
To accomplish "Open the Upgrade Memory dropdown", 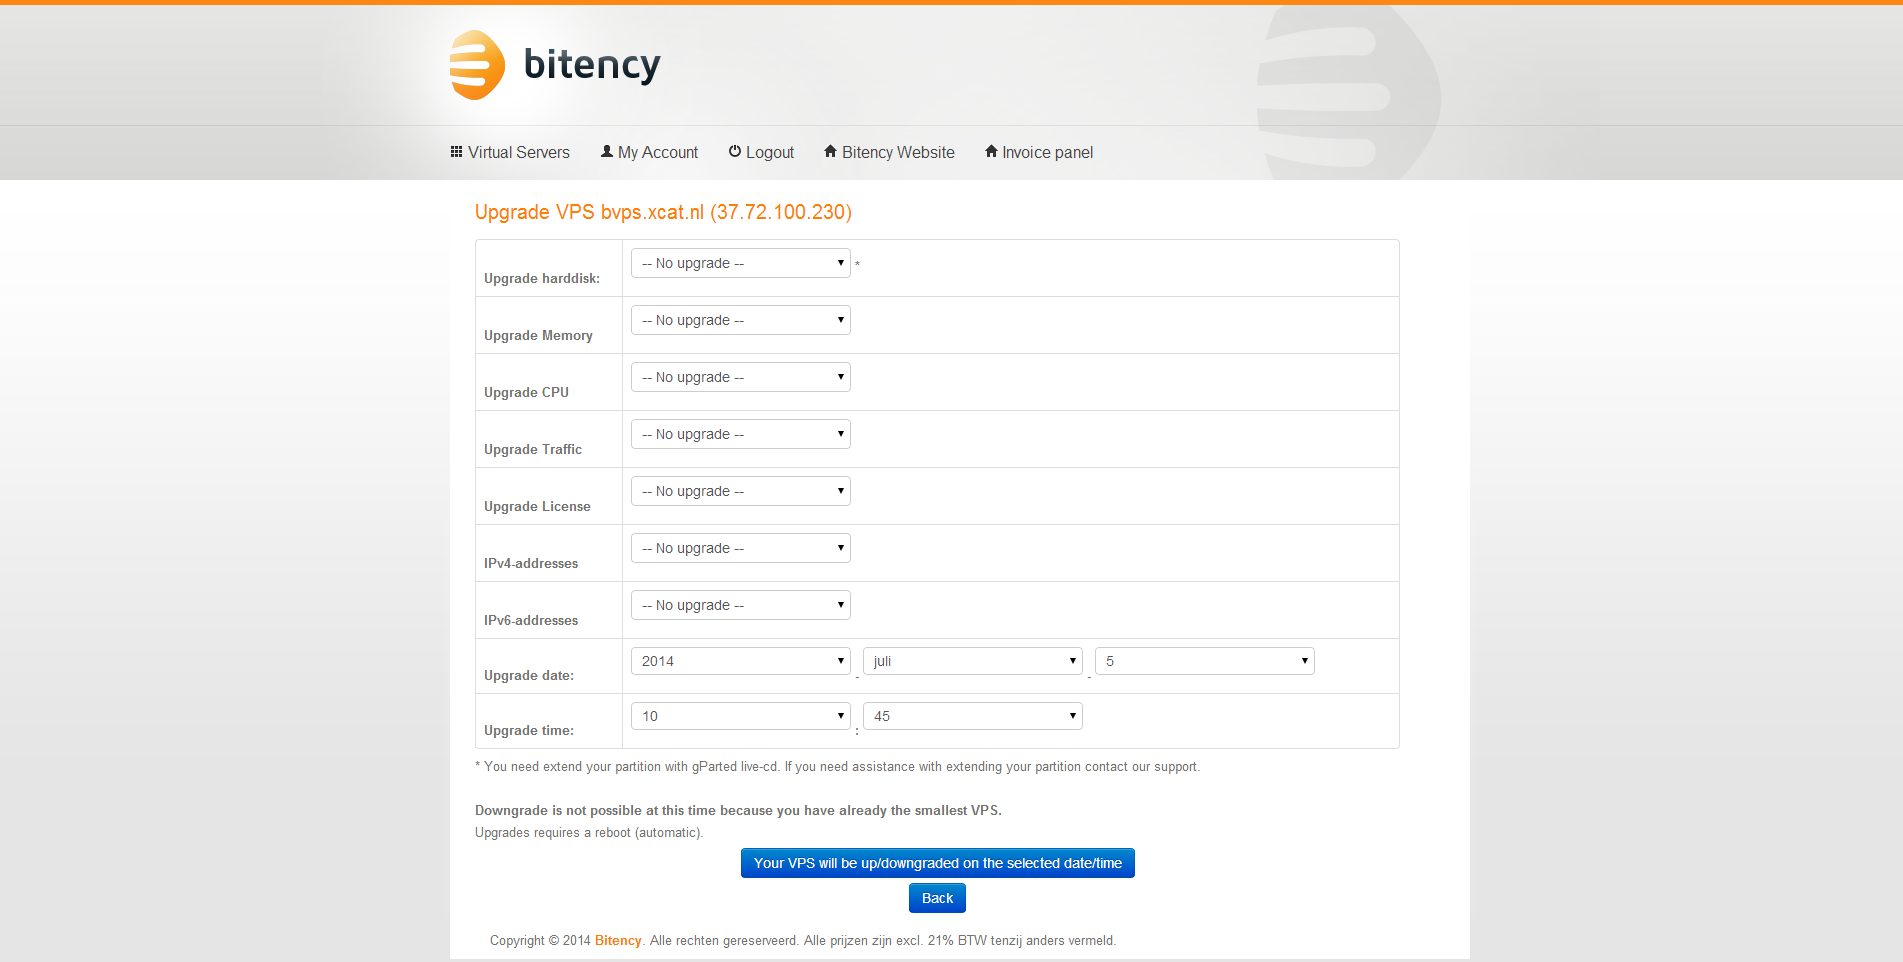I will point(740,320).
